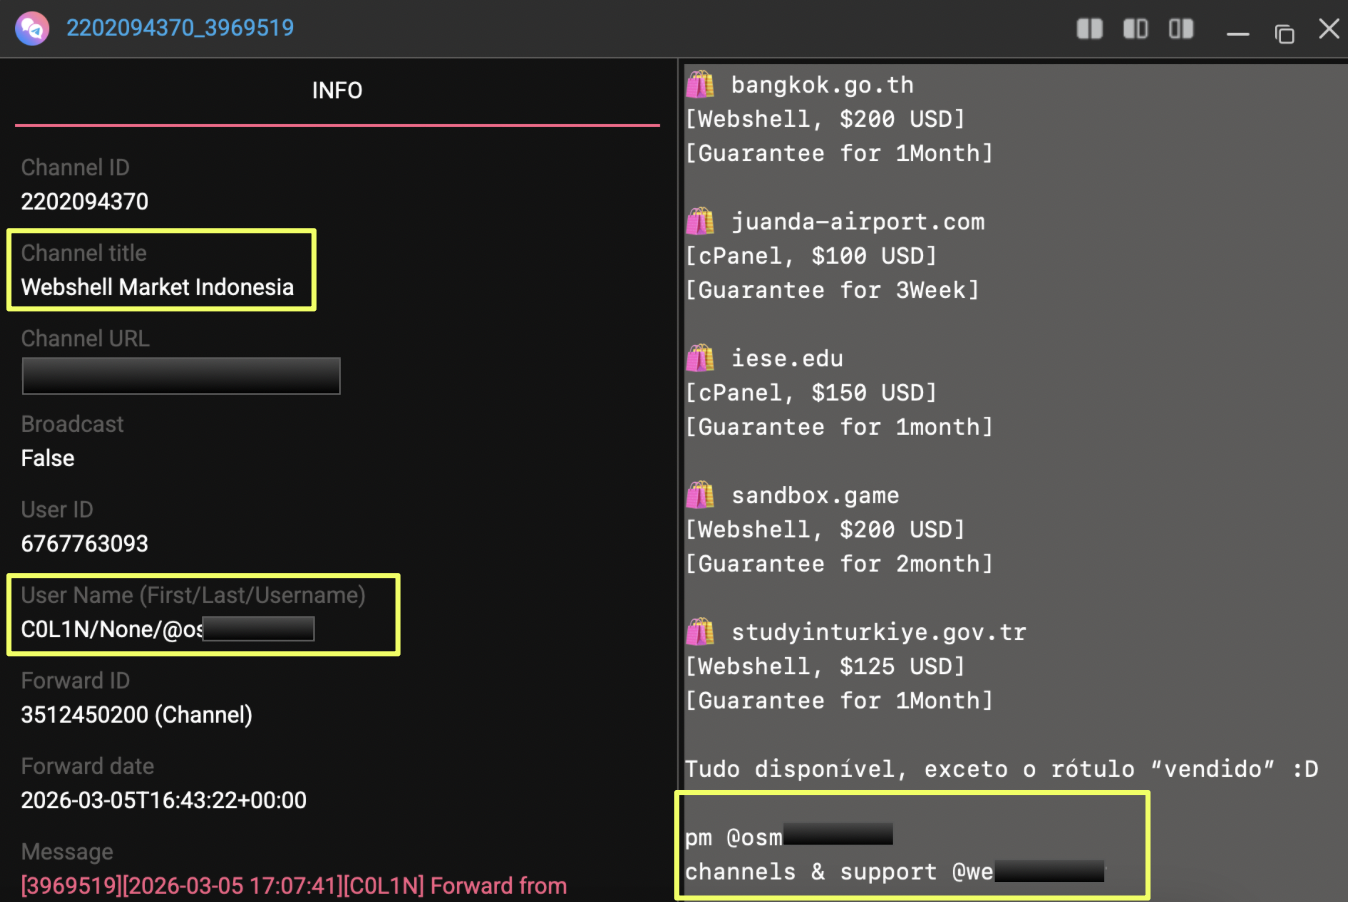Click the Broadcast value False
The width and height of the screenshot is (1348, 902).
pyautogui.click(x=48, y=459)
